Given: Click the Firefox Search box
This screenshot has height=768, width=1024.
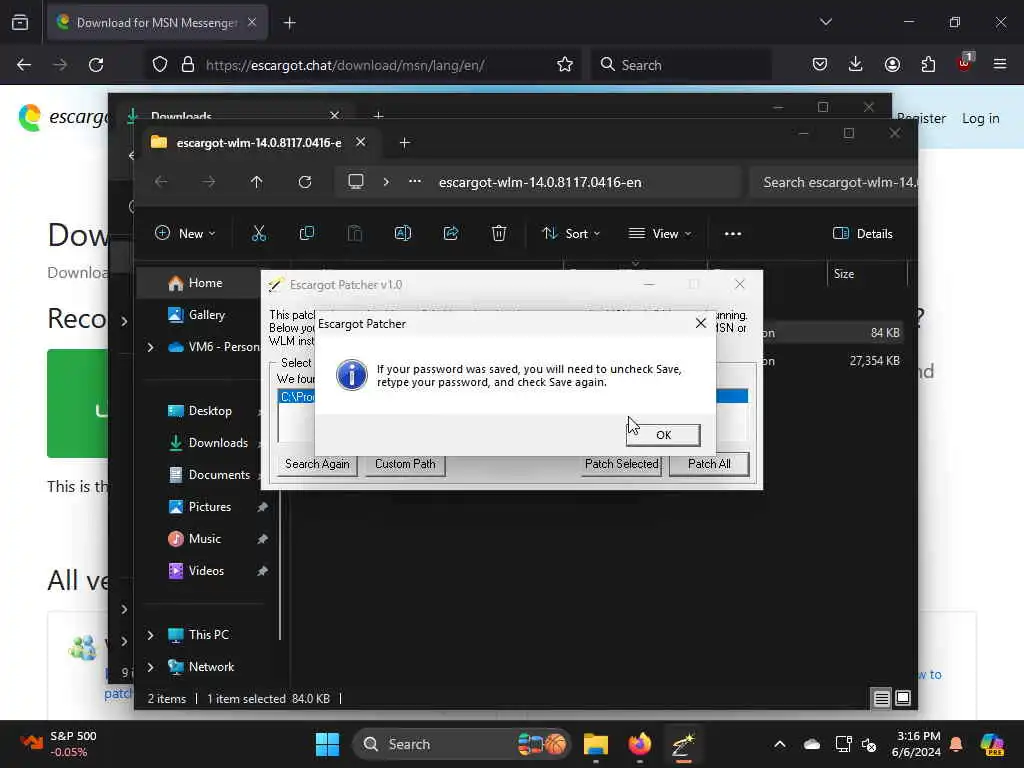Looking at the screenshot, I should pos(681,65).
